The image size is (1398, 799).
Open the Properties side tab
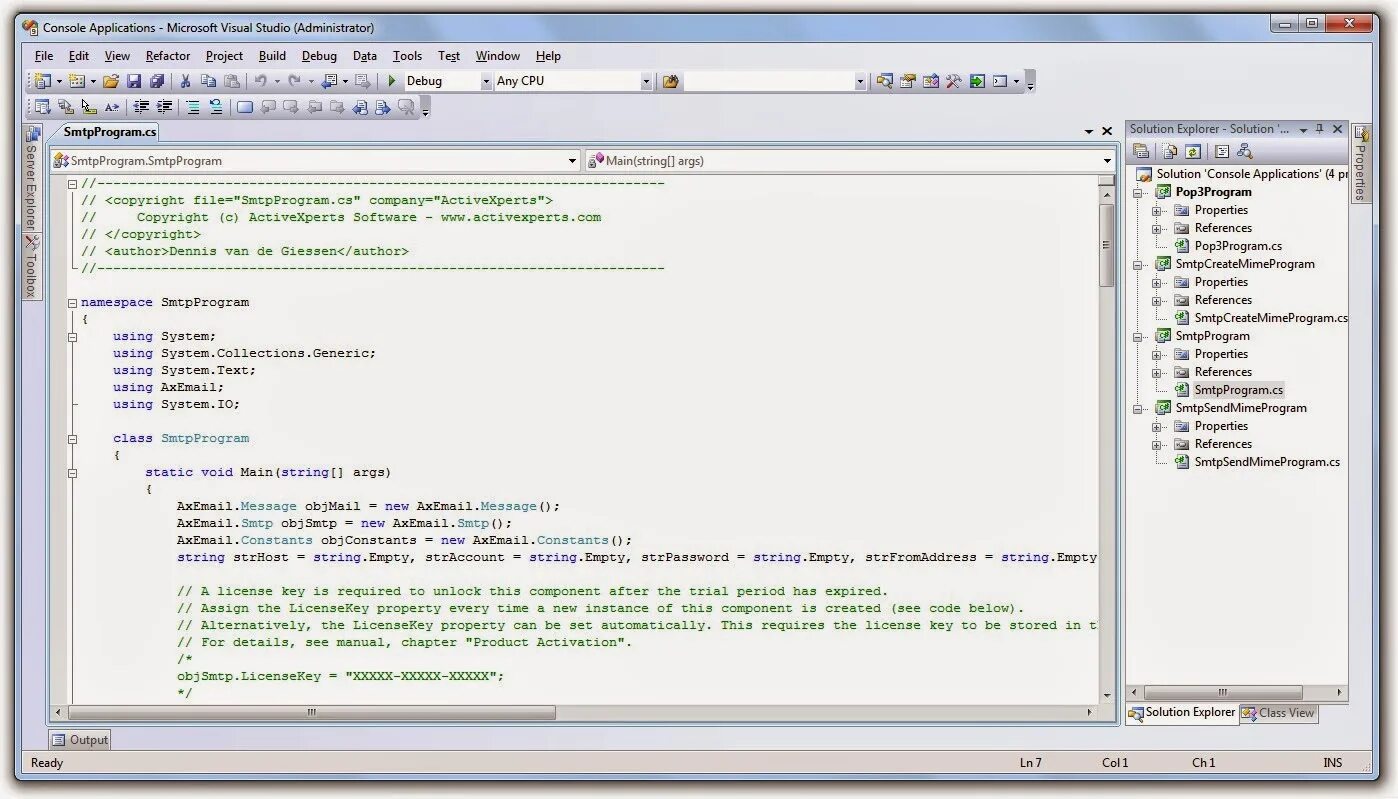(x=1361, y=162)
